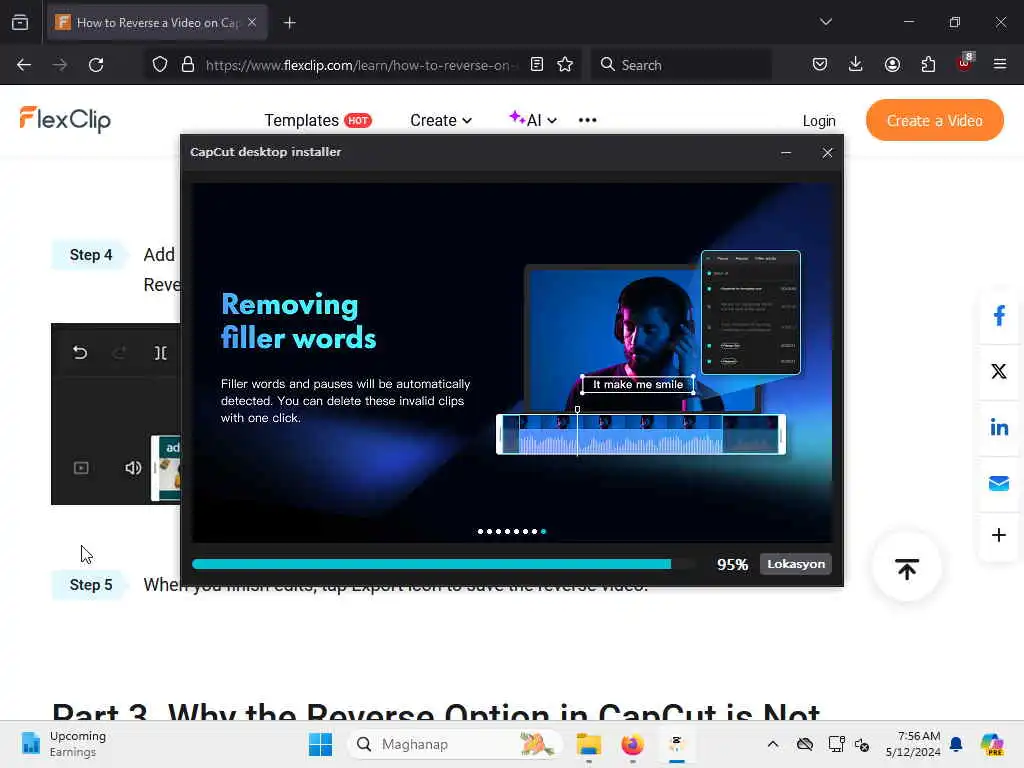Select the first slideshow dot indicator
This screenshot has width=1024, height=768.
(x=481, y=532)
